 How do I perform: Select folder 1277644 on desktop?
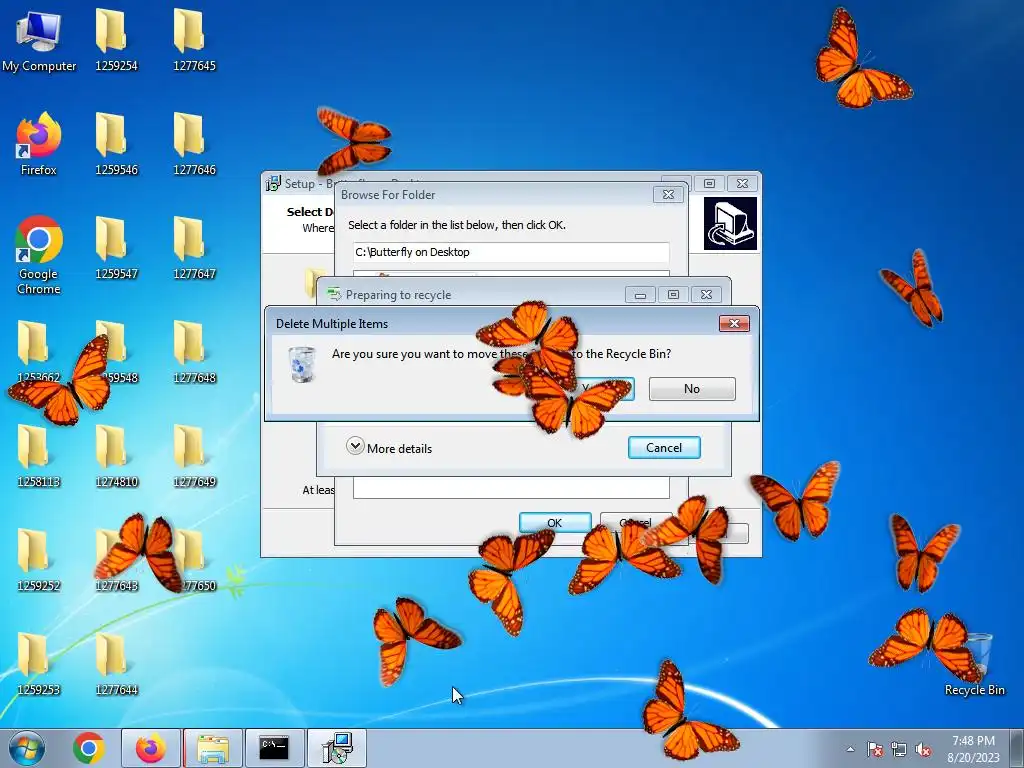tap(116, 664)
